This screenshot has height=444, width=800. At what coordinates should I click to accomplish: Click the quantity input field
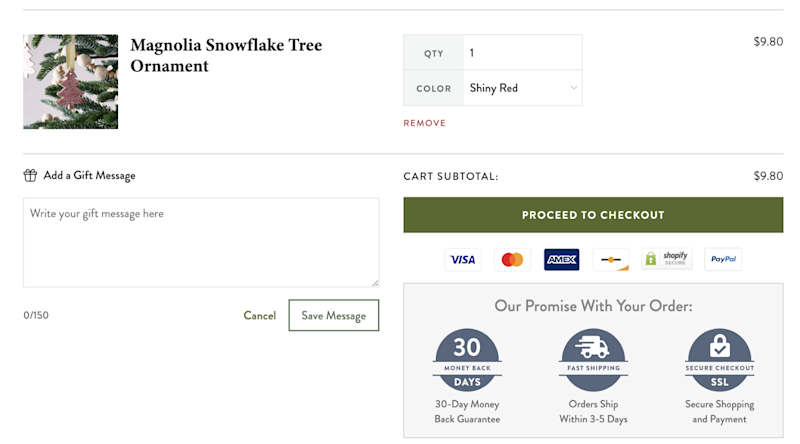(x=522, y=53)
